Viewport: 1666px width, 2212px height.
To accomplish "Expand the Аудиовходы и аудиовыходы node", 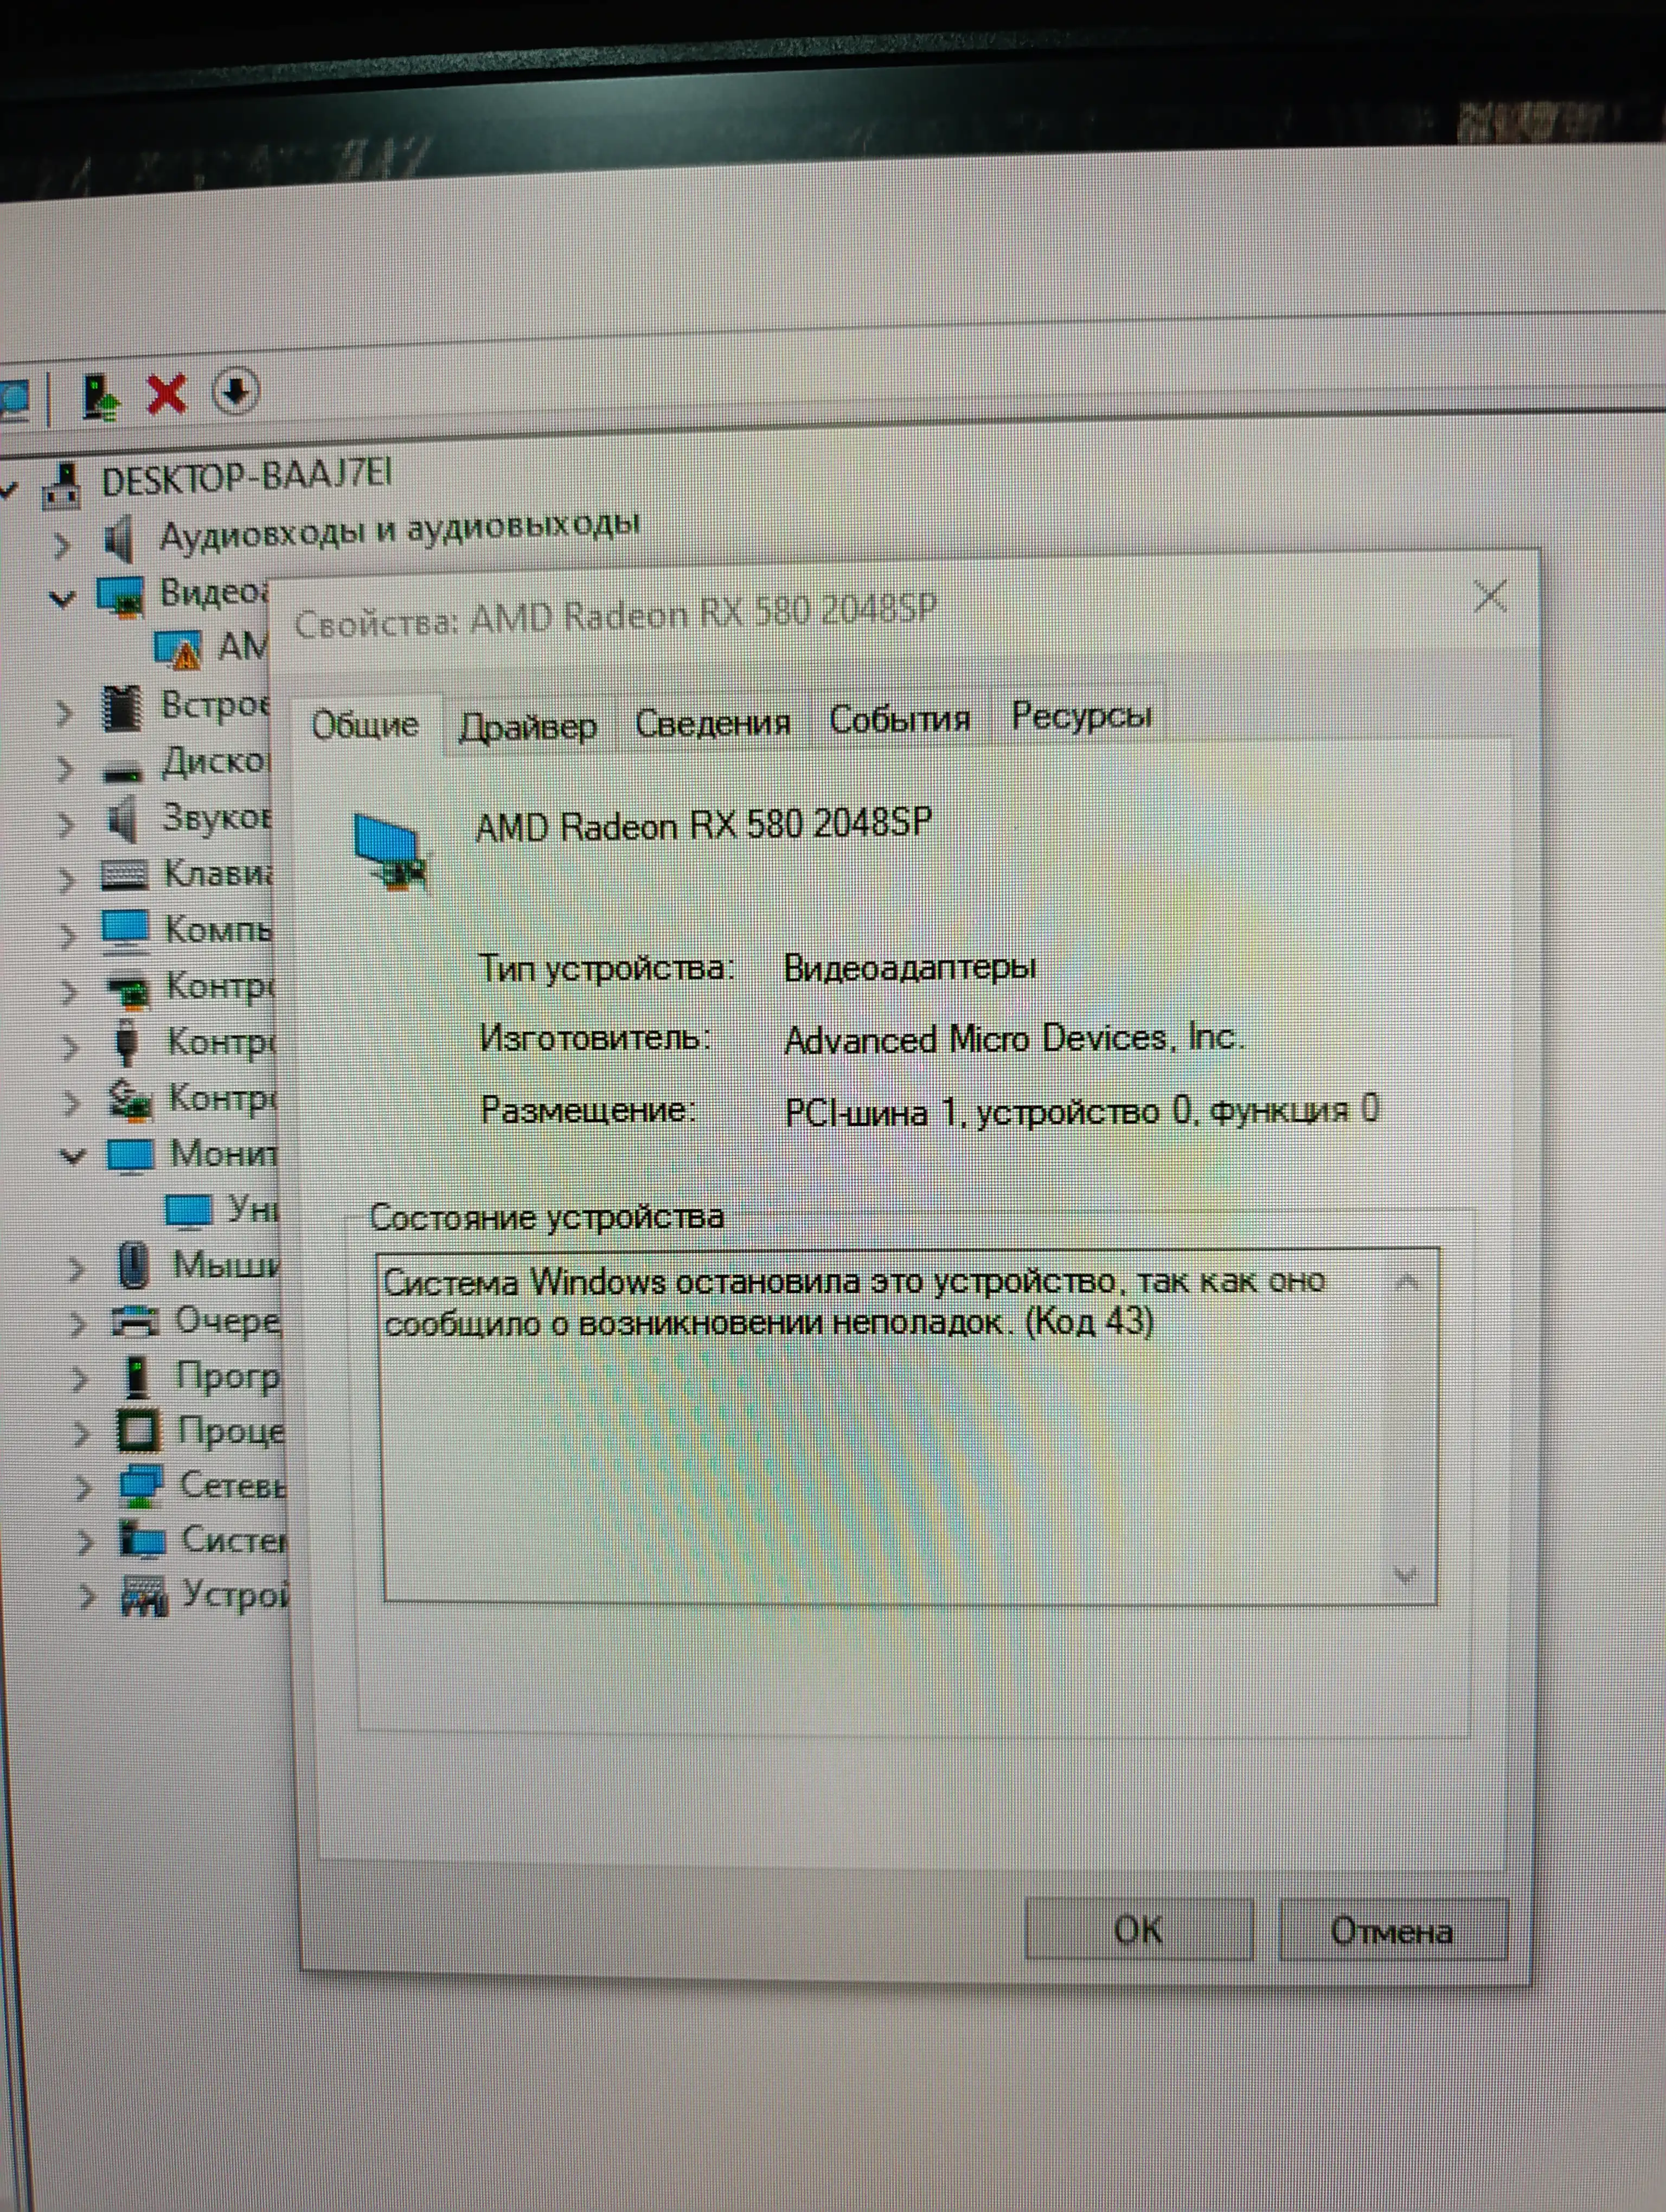I will (62, 544).
